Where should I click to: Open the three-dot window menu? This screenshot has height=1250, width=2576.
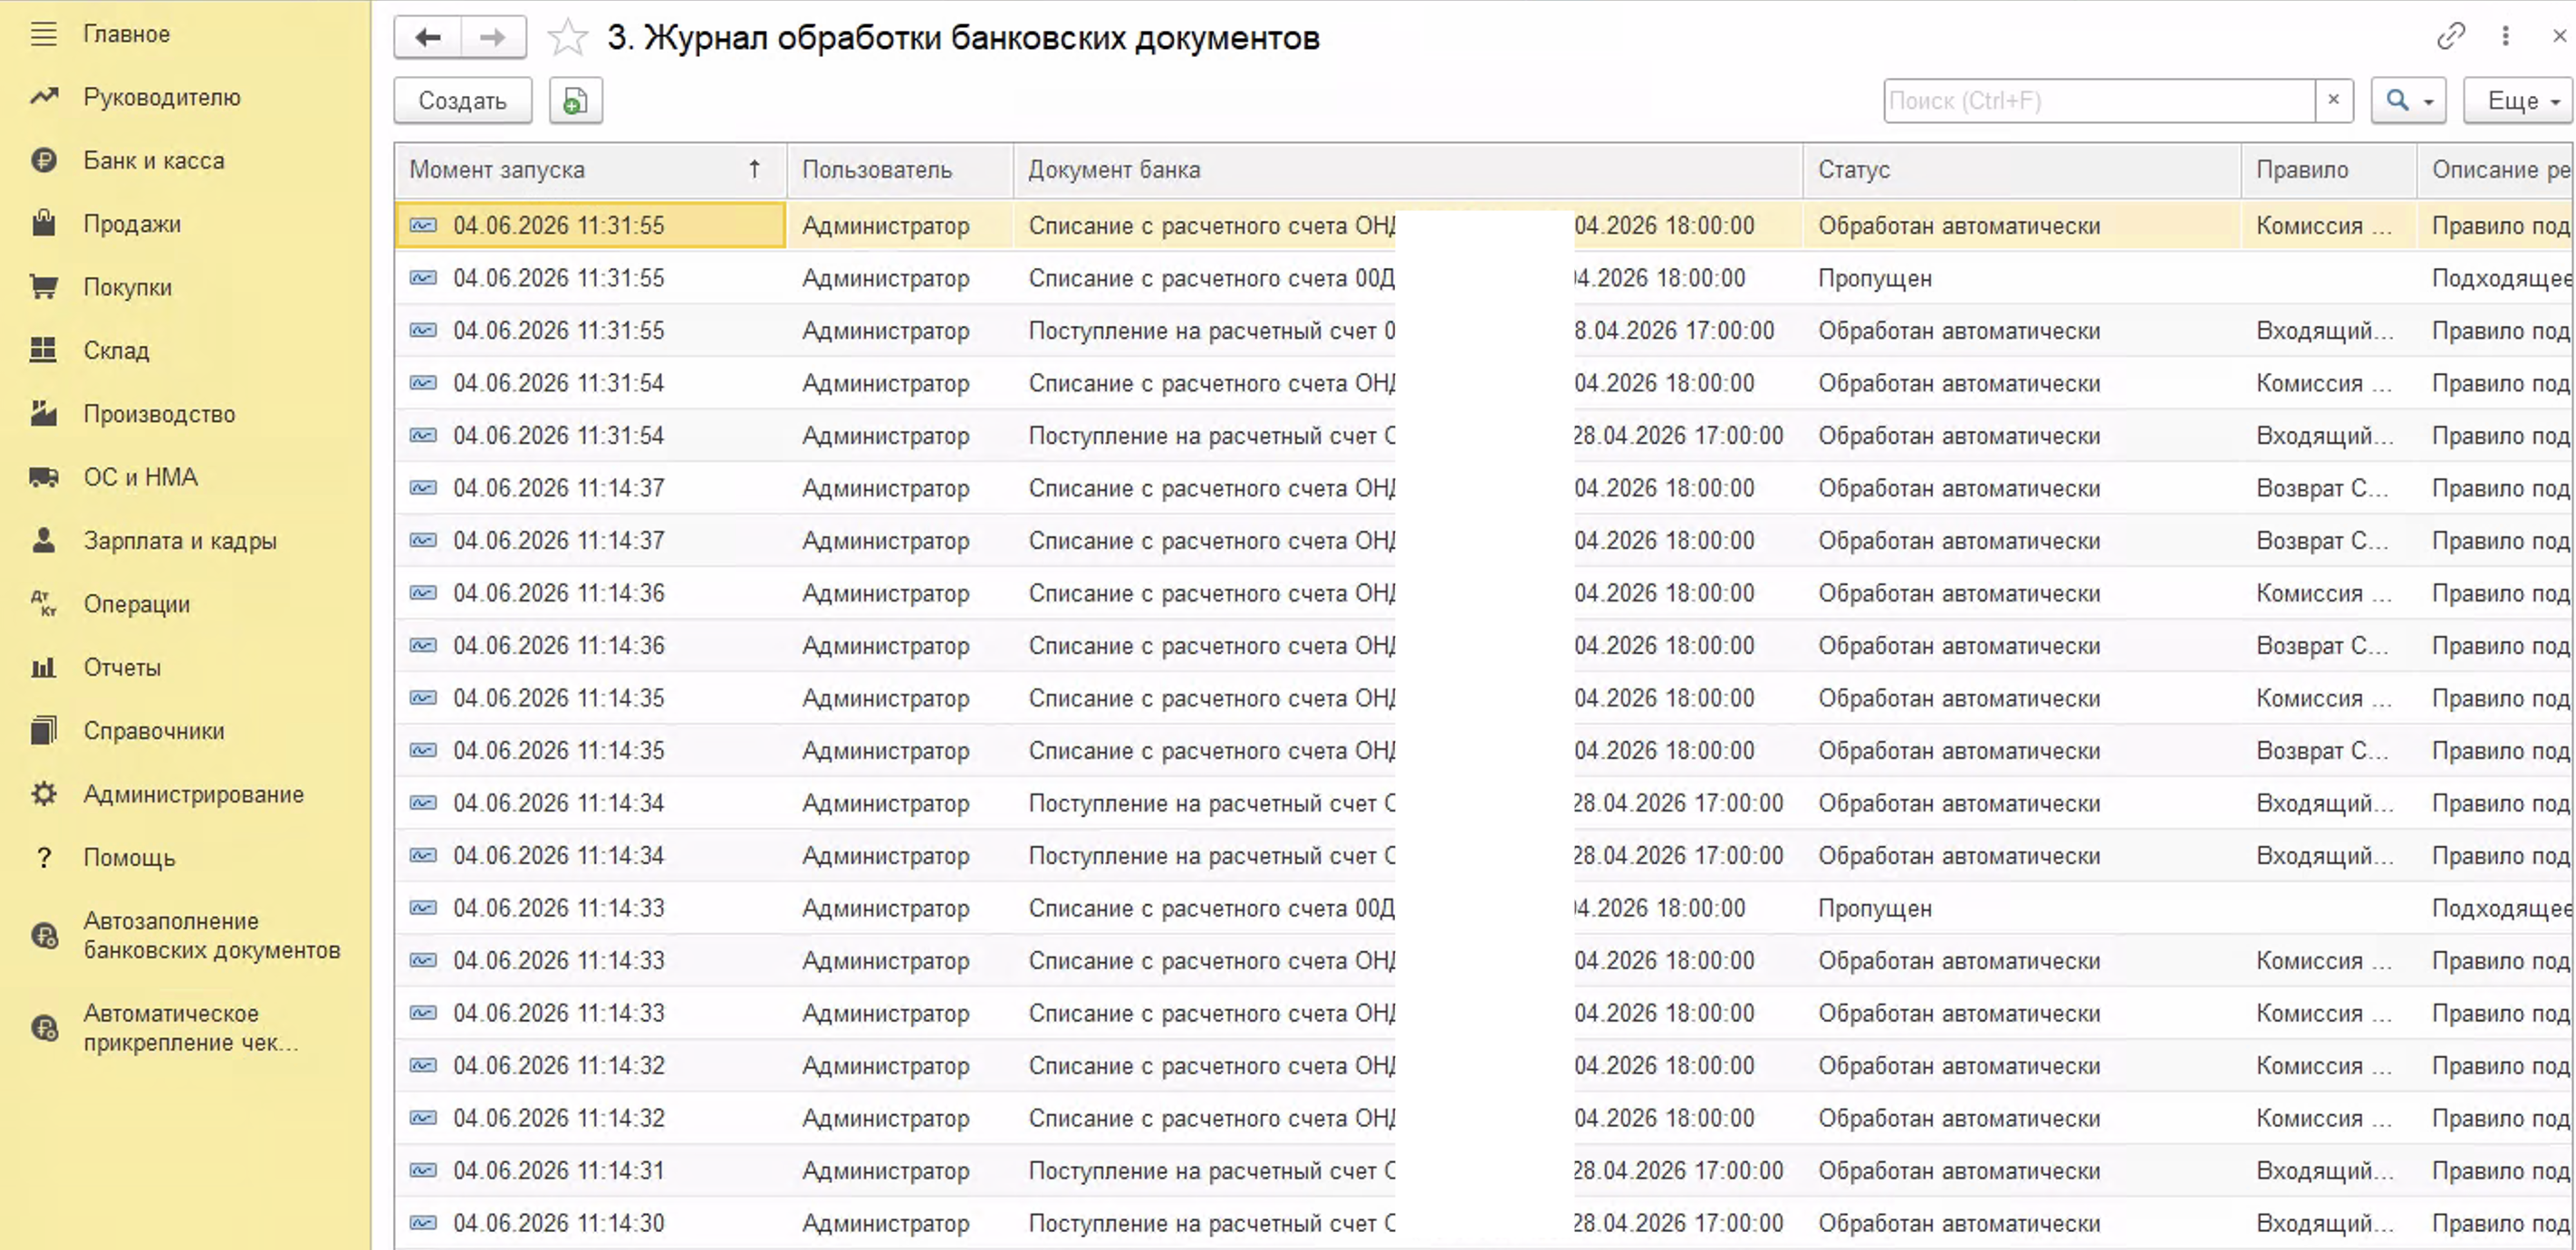pyautogui.click(x=2505, y=37)
